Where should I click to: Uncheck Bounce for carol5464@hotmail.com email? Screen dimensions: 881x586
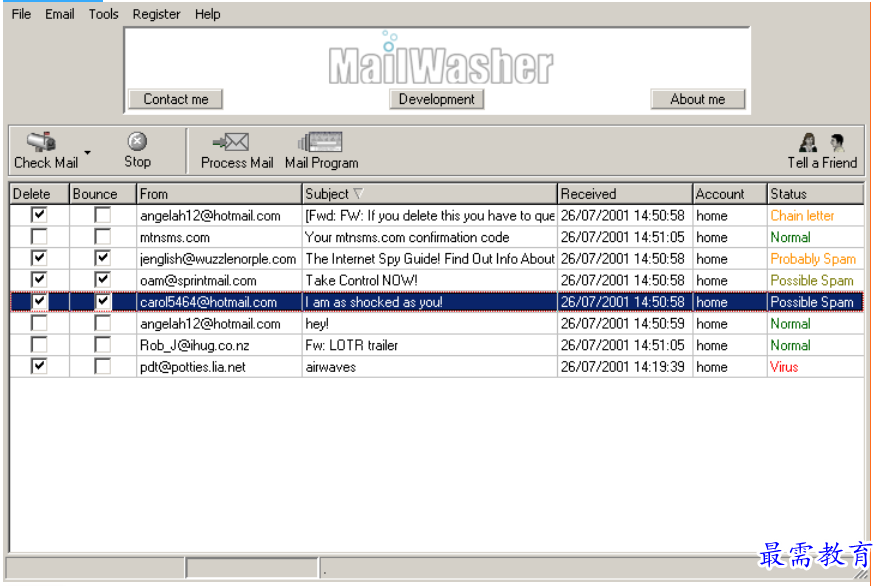[x=102, y=301]
